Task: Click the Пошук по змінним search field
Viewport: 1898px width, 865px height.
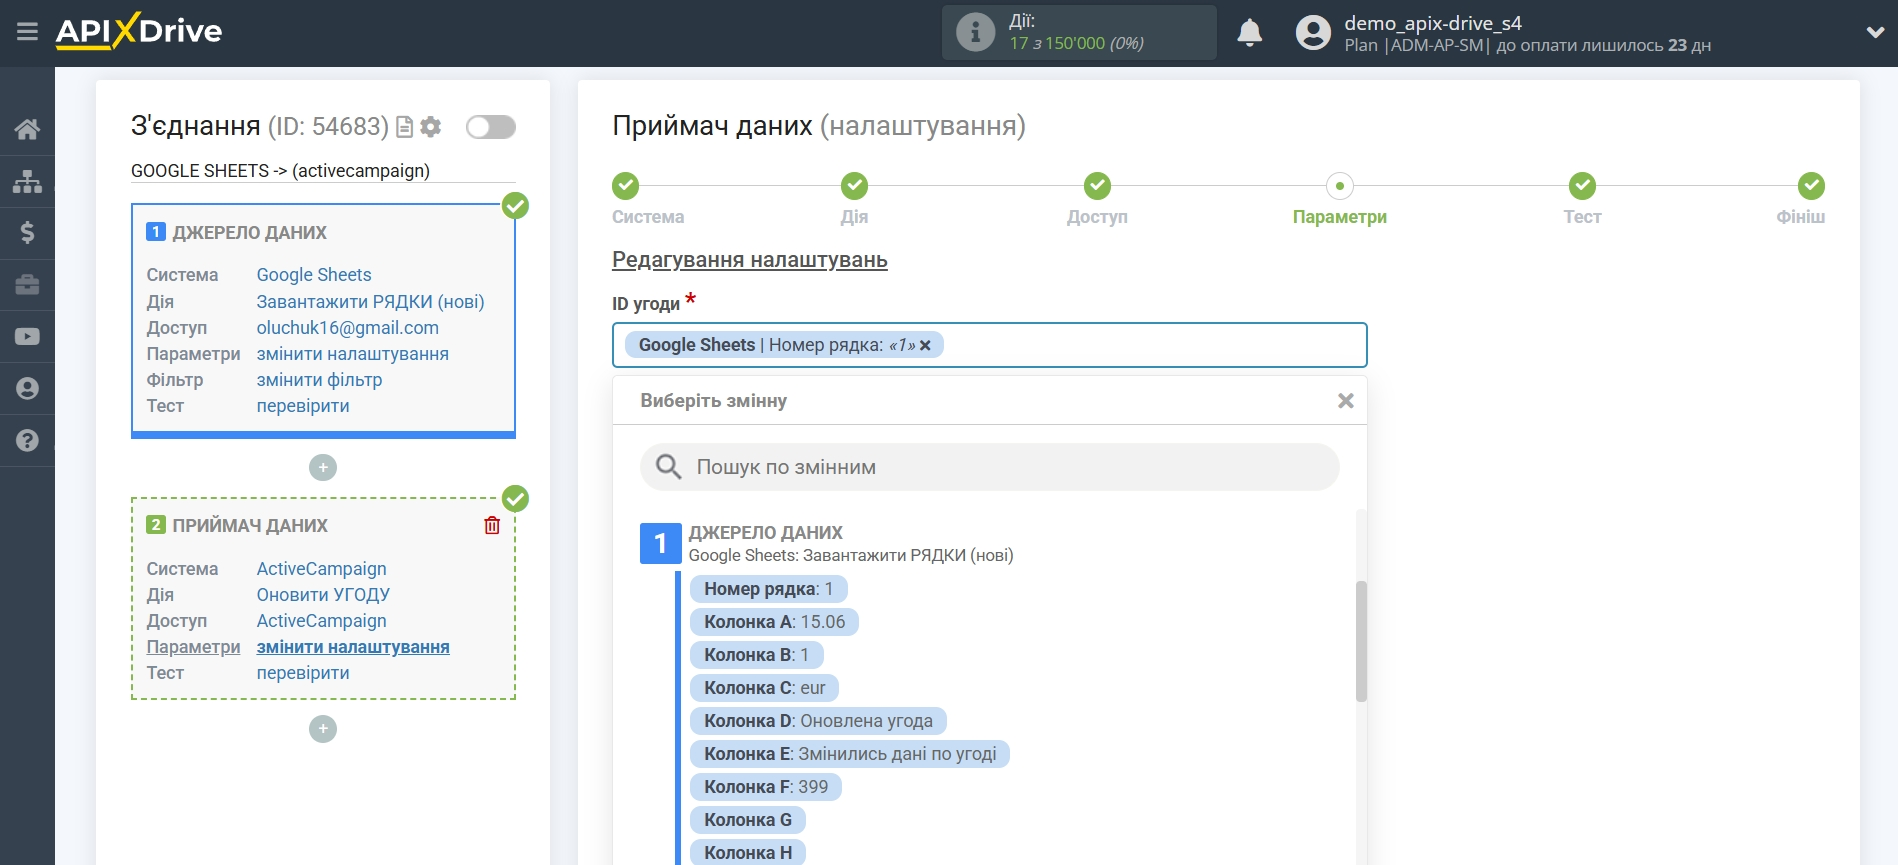Action: (989, 467)
